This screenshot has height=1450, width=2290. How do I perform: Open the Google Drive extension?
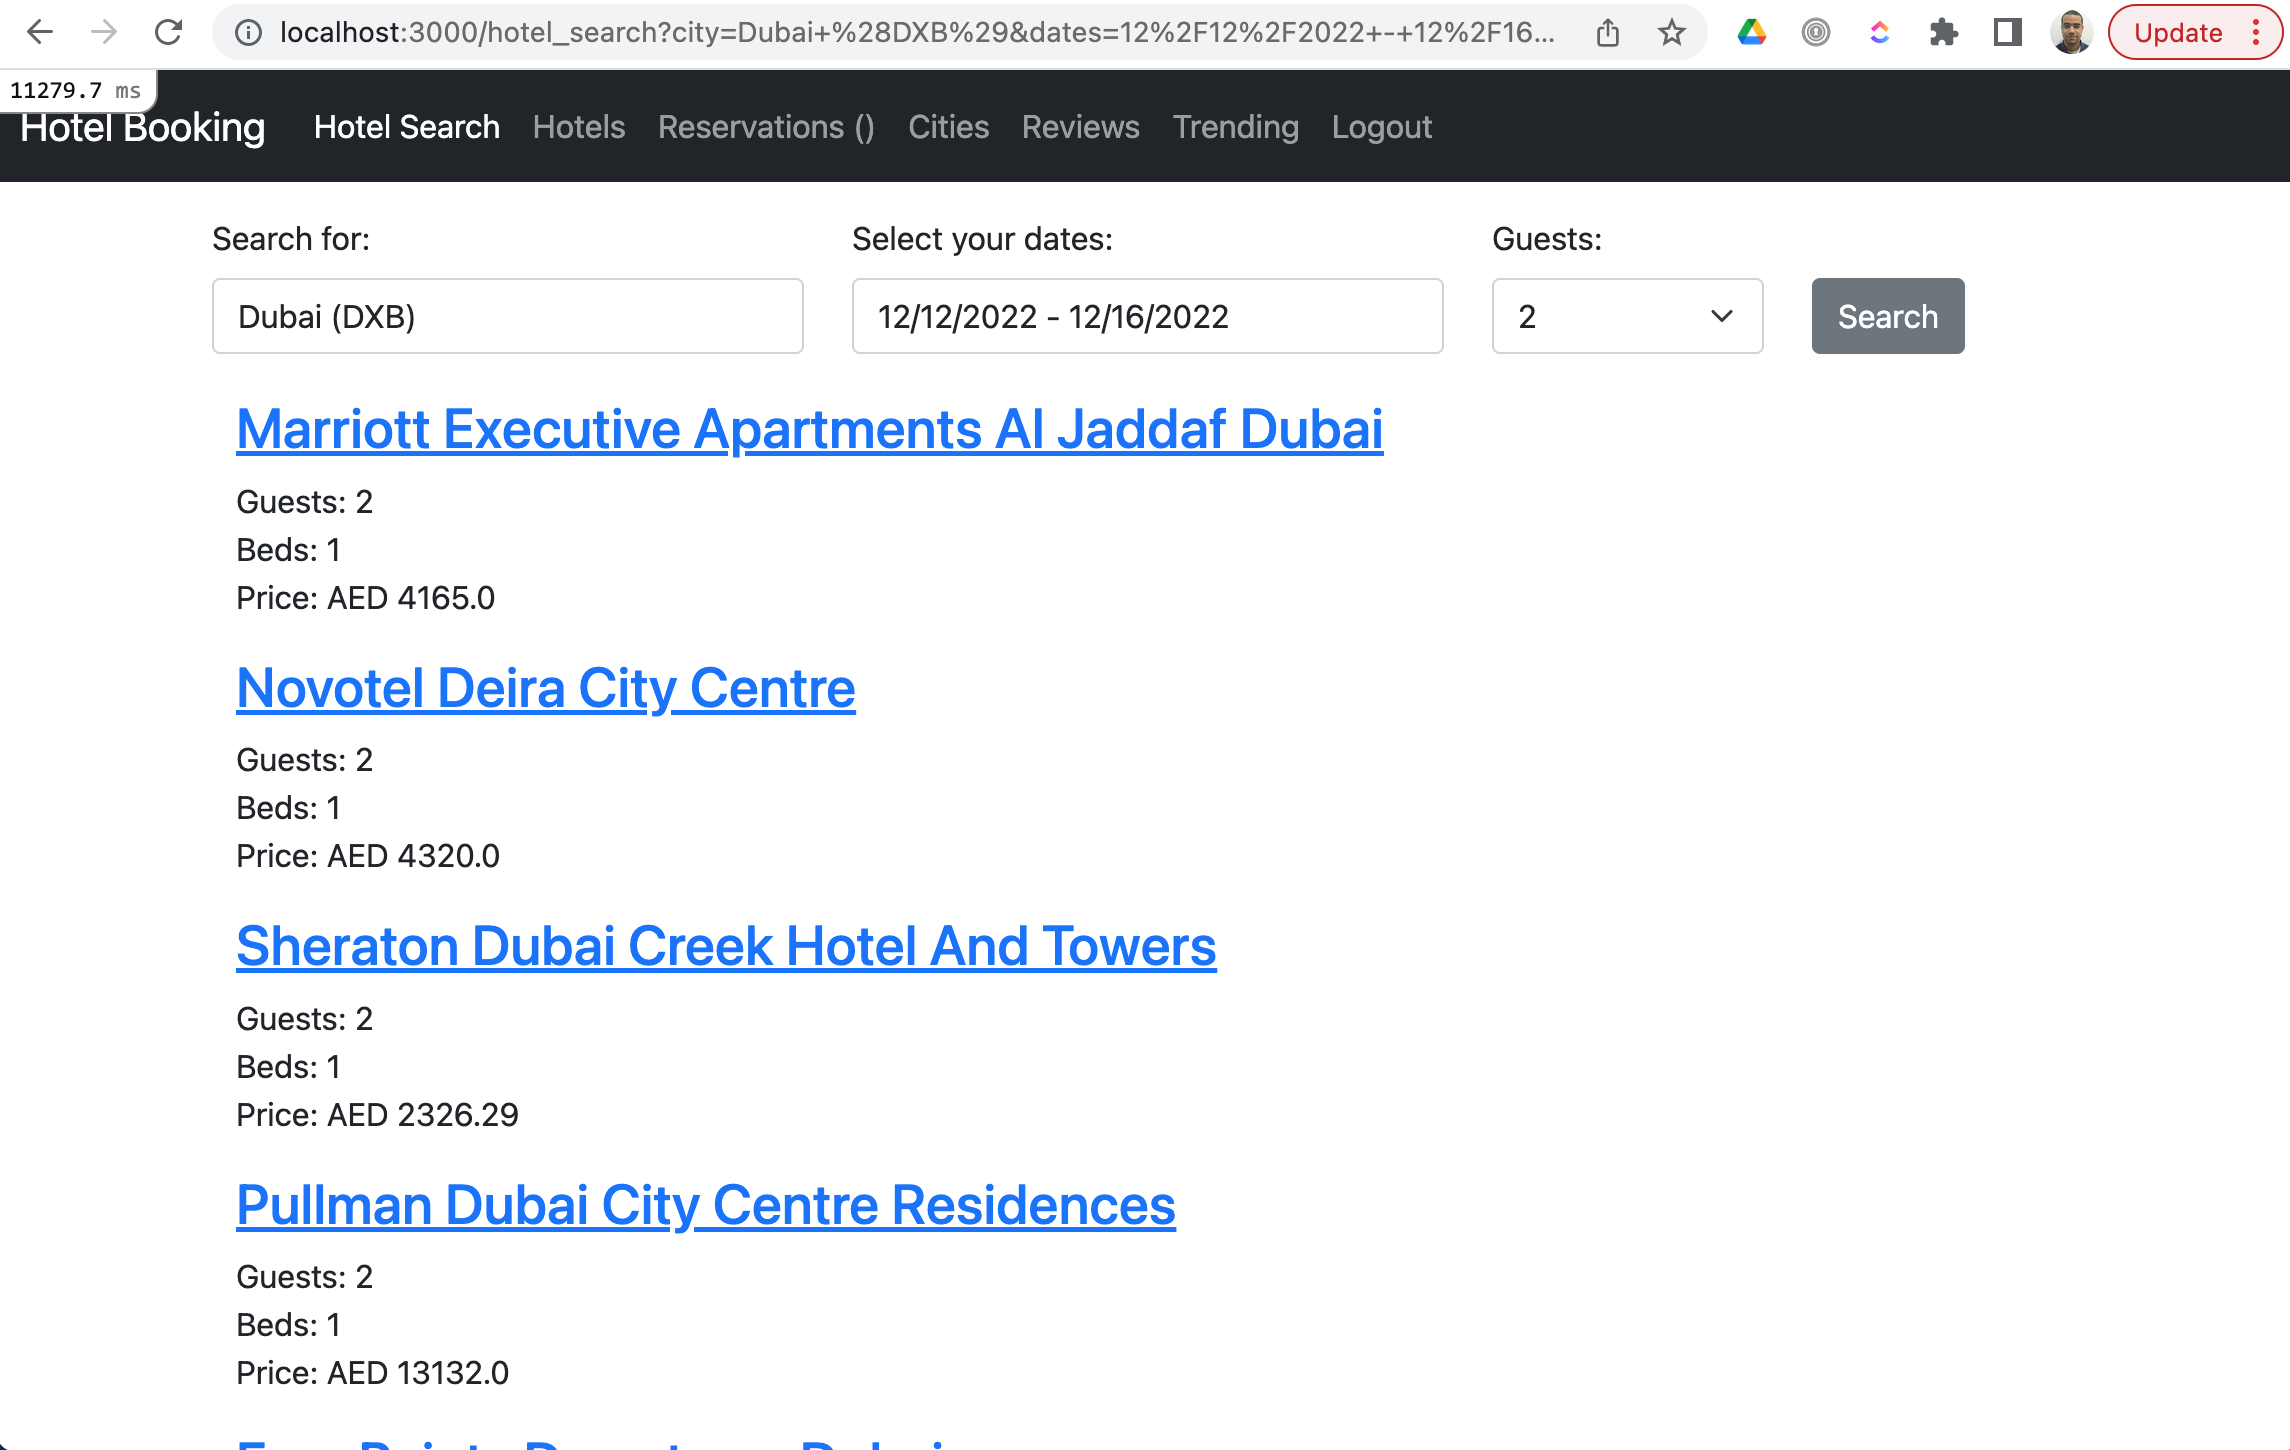pyautogui.click(x=1752, y=32)
